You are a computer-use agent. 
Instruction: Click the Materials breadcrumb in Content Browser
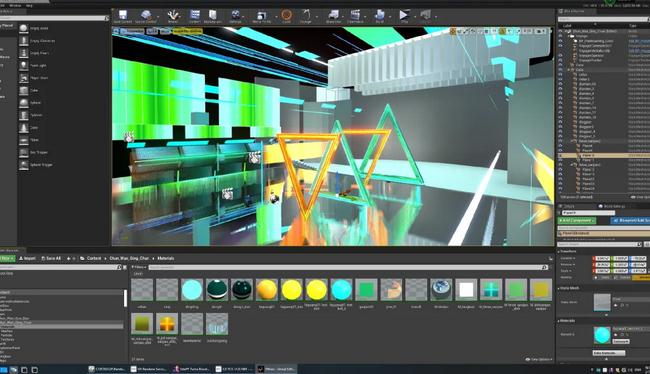[x=165, y=258]
